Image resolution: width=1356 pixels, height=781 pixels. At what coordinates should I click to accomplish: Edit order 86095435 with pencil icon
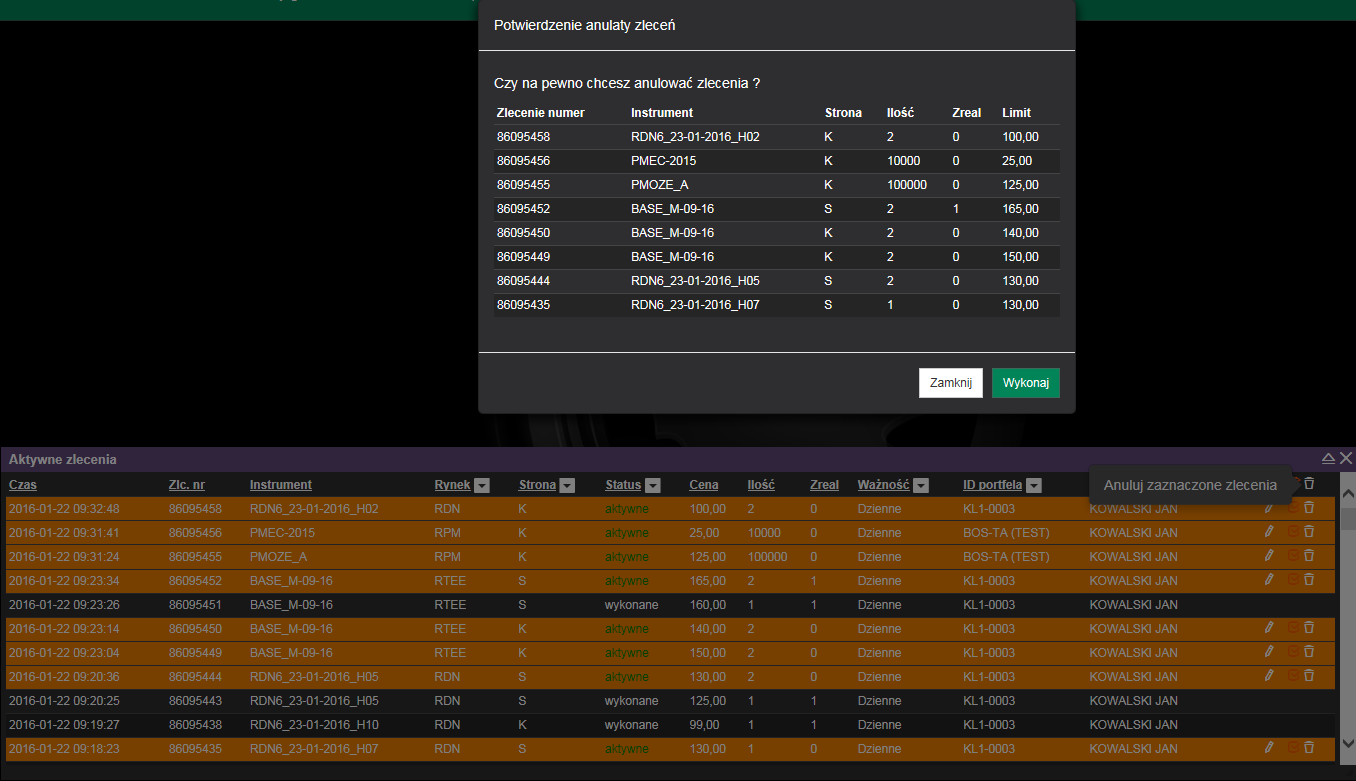[1269, 747]
